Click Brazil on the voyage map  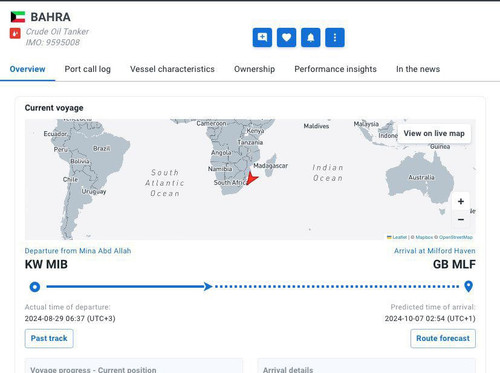(102, 148)
